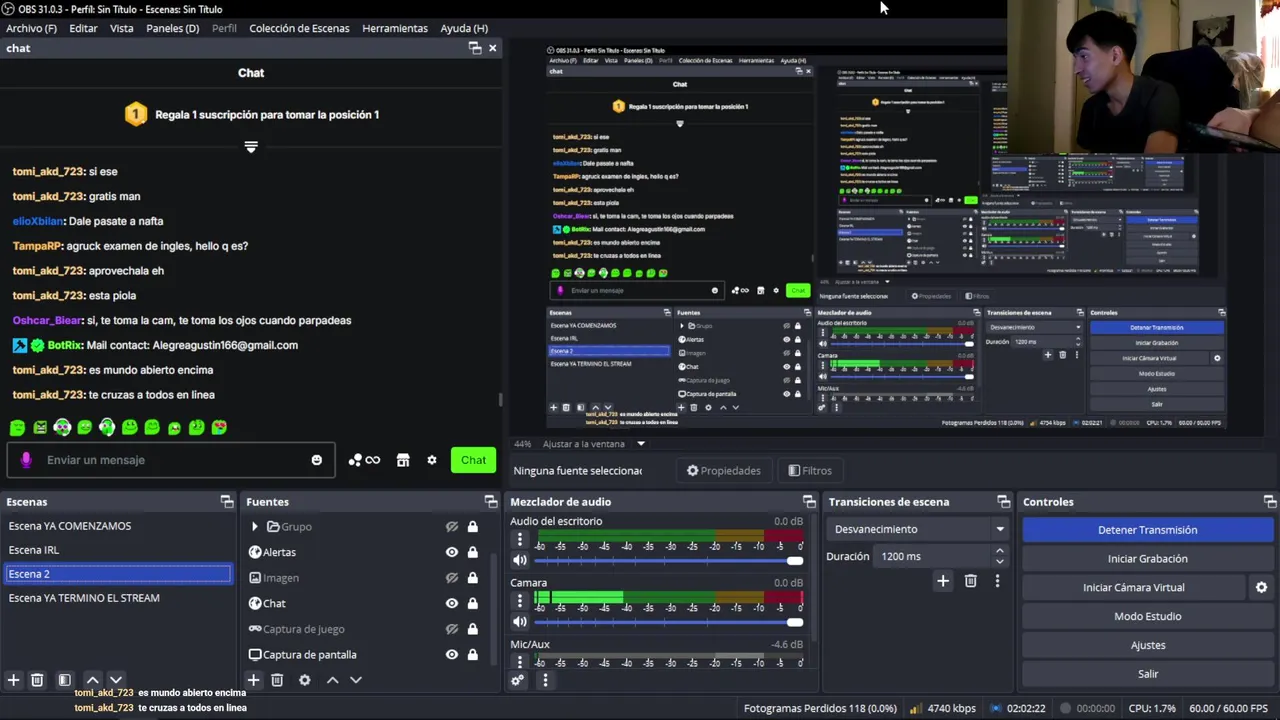Add a new scene with the plus icon
Screen dimensions: 1280x720
[x=13, y=680]
